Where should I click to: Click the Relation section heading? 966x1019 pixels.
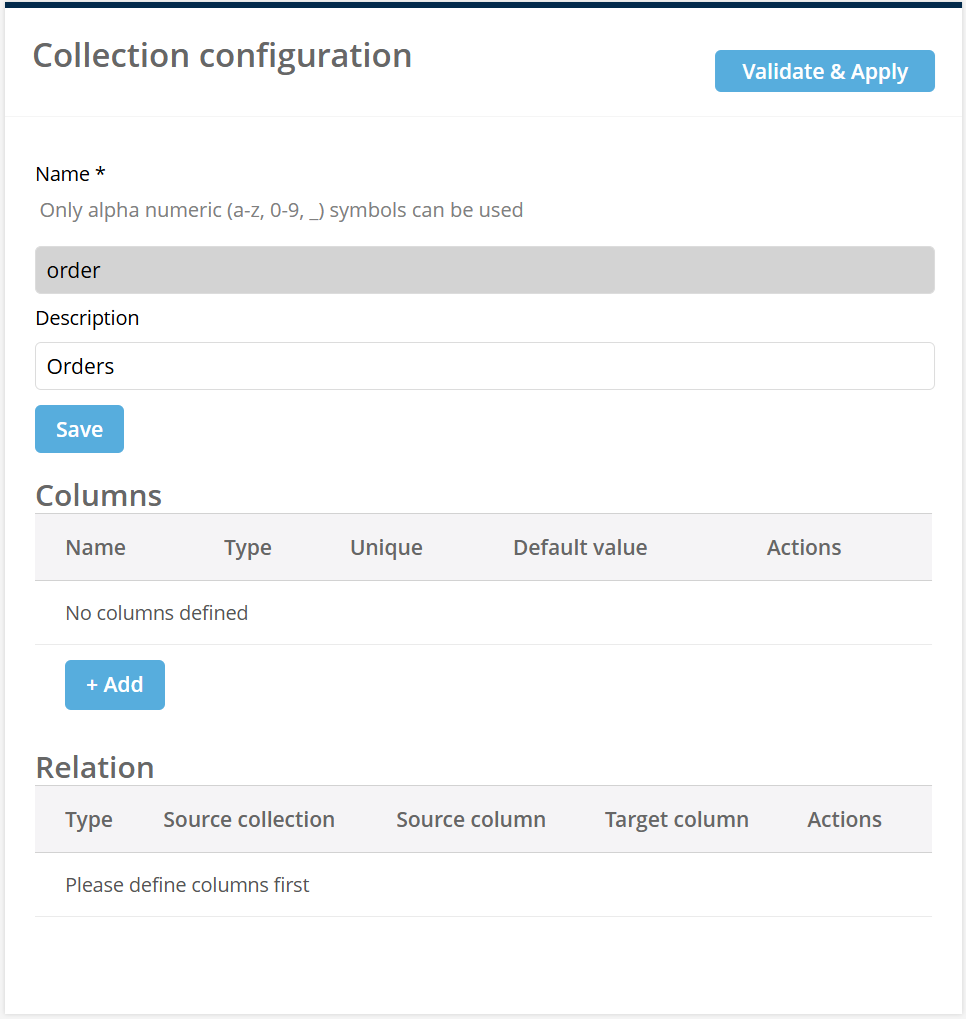[94, 767]
